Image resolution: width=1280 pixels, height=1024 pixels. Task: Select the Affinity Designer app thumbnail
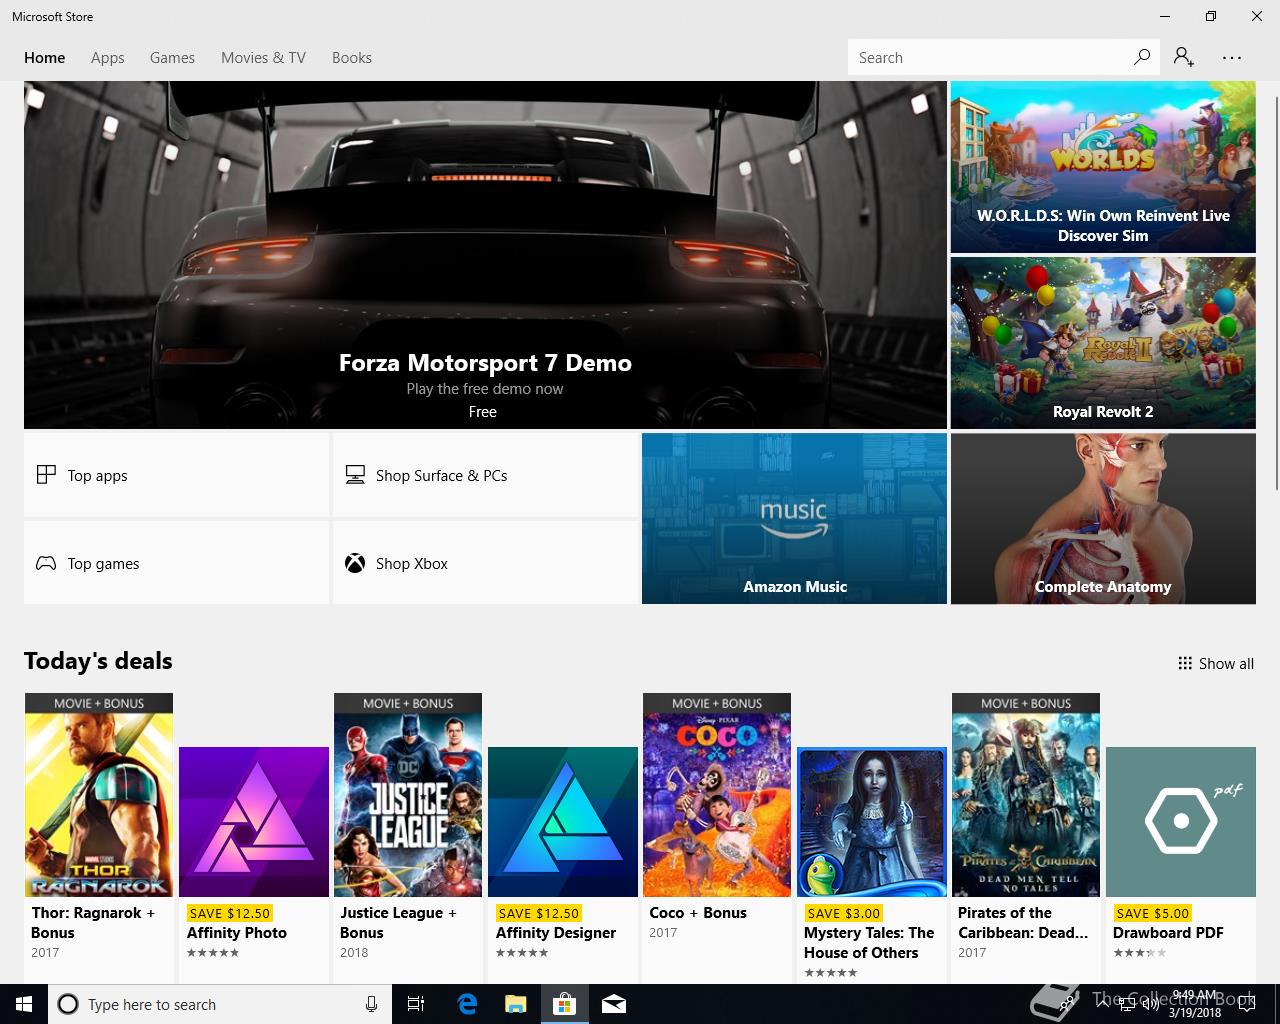[563, 822]
